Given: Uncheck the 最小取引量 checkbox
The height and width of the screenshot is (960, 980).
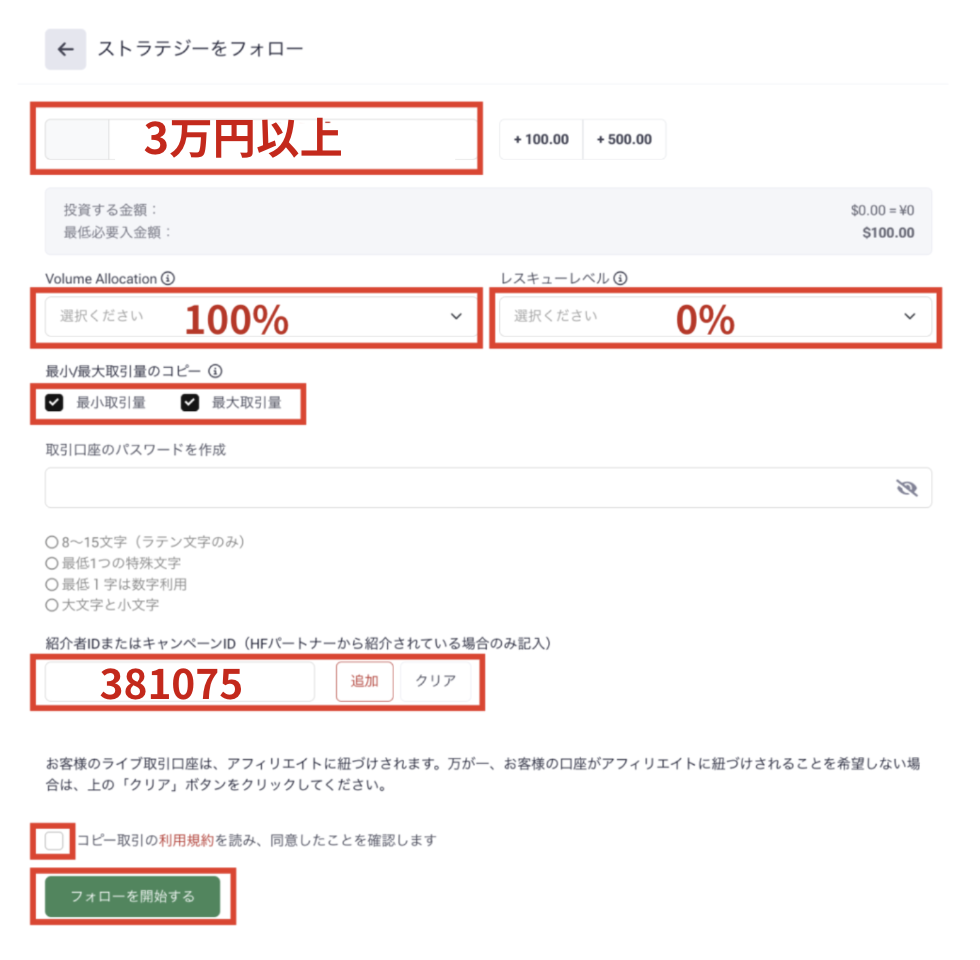Looking at the screenshot, I should coord(54,402).
